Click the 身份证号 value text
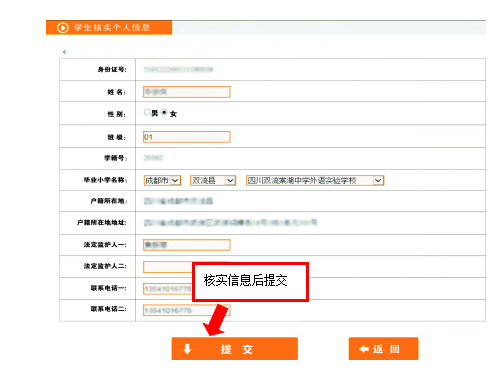This screenshot has height=373, width=503. coord(178,69)
